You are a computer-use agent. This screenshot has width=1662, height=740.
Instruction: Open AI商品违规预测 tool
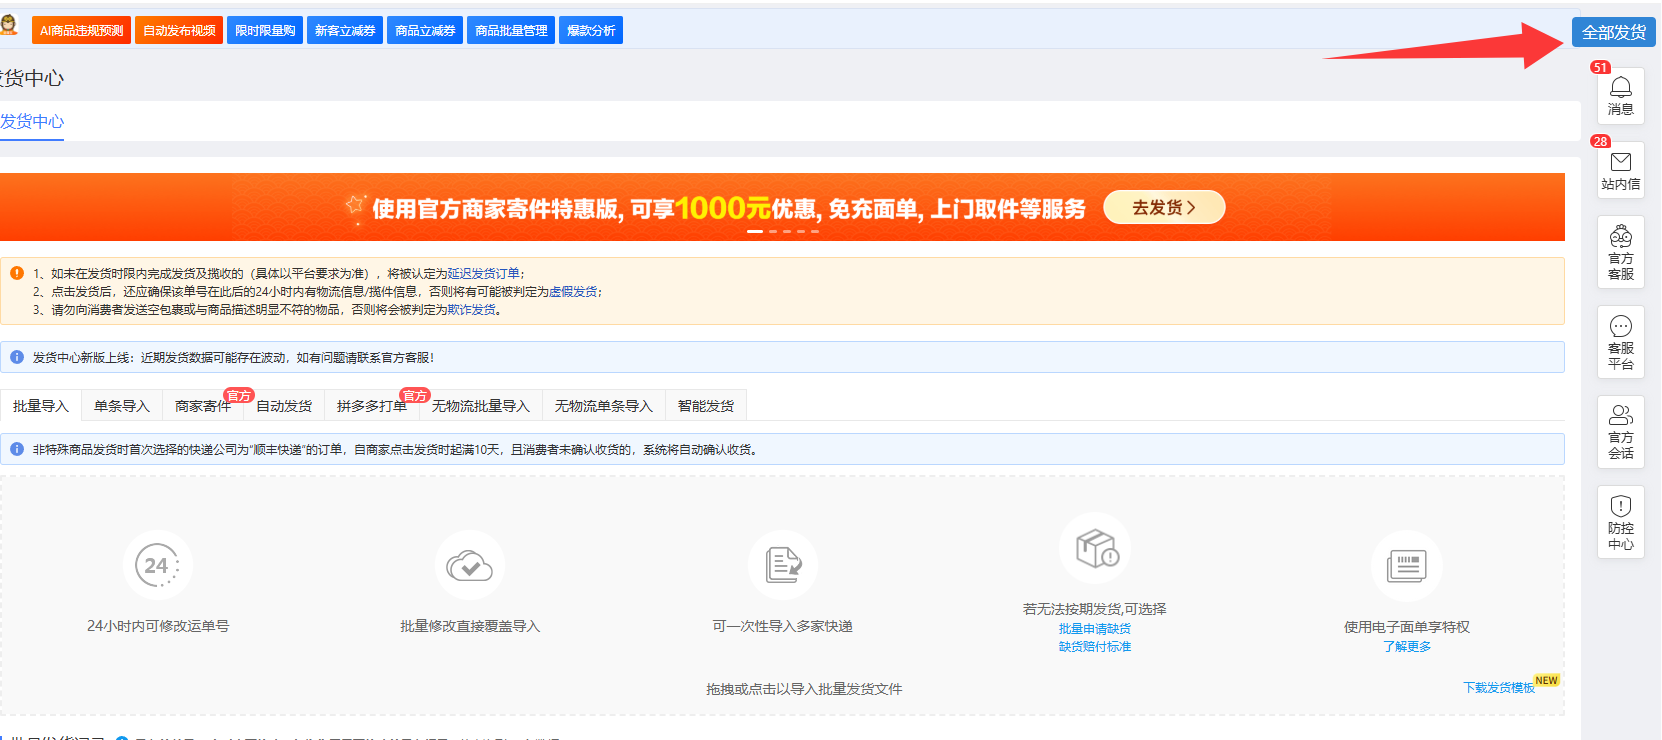tap(82, 31)
